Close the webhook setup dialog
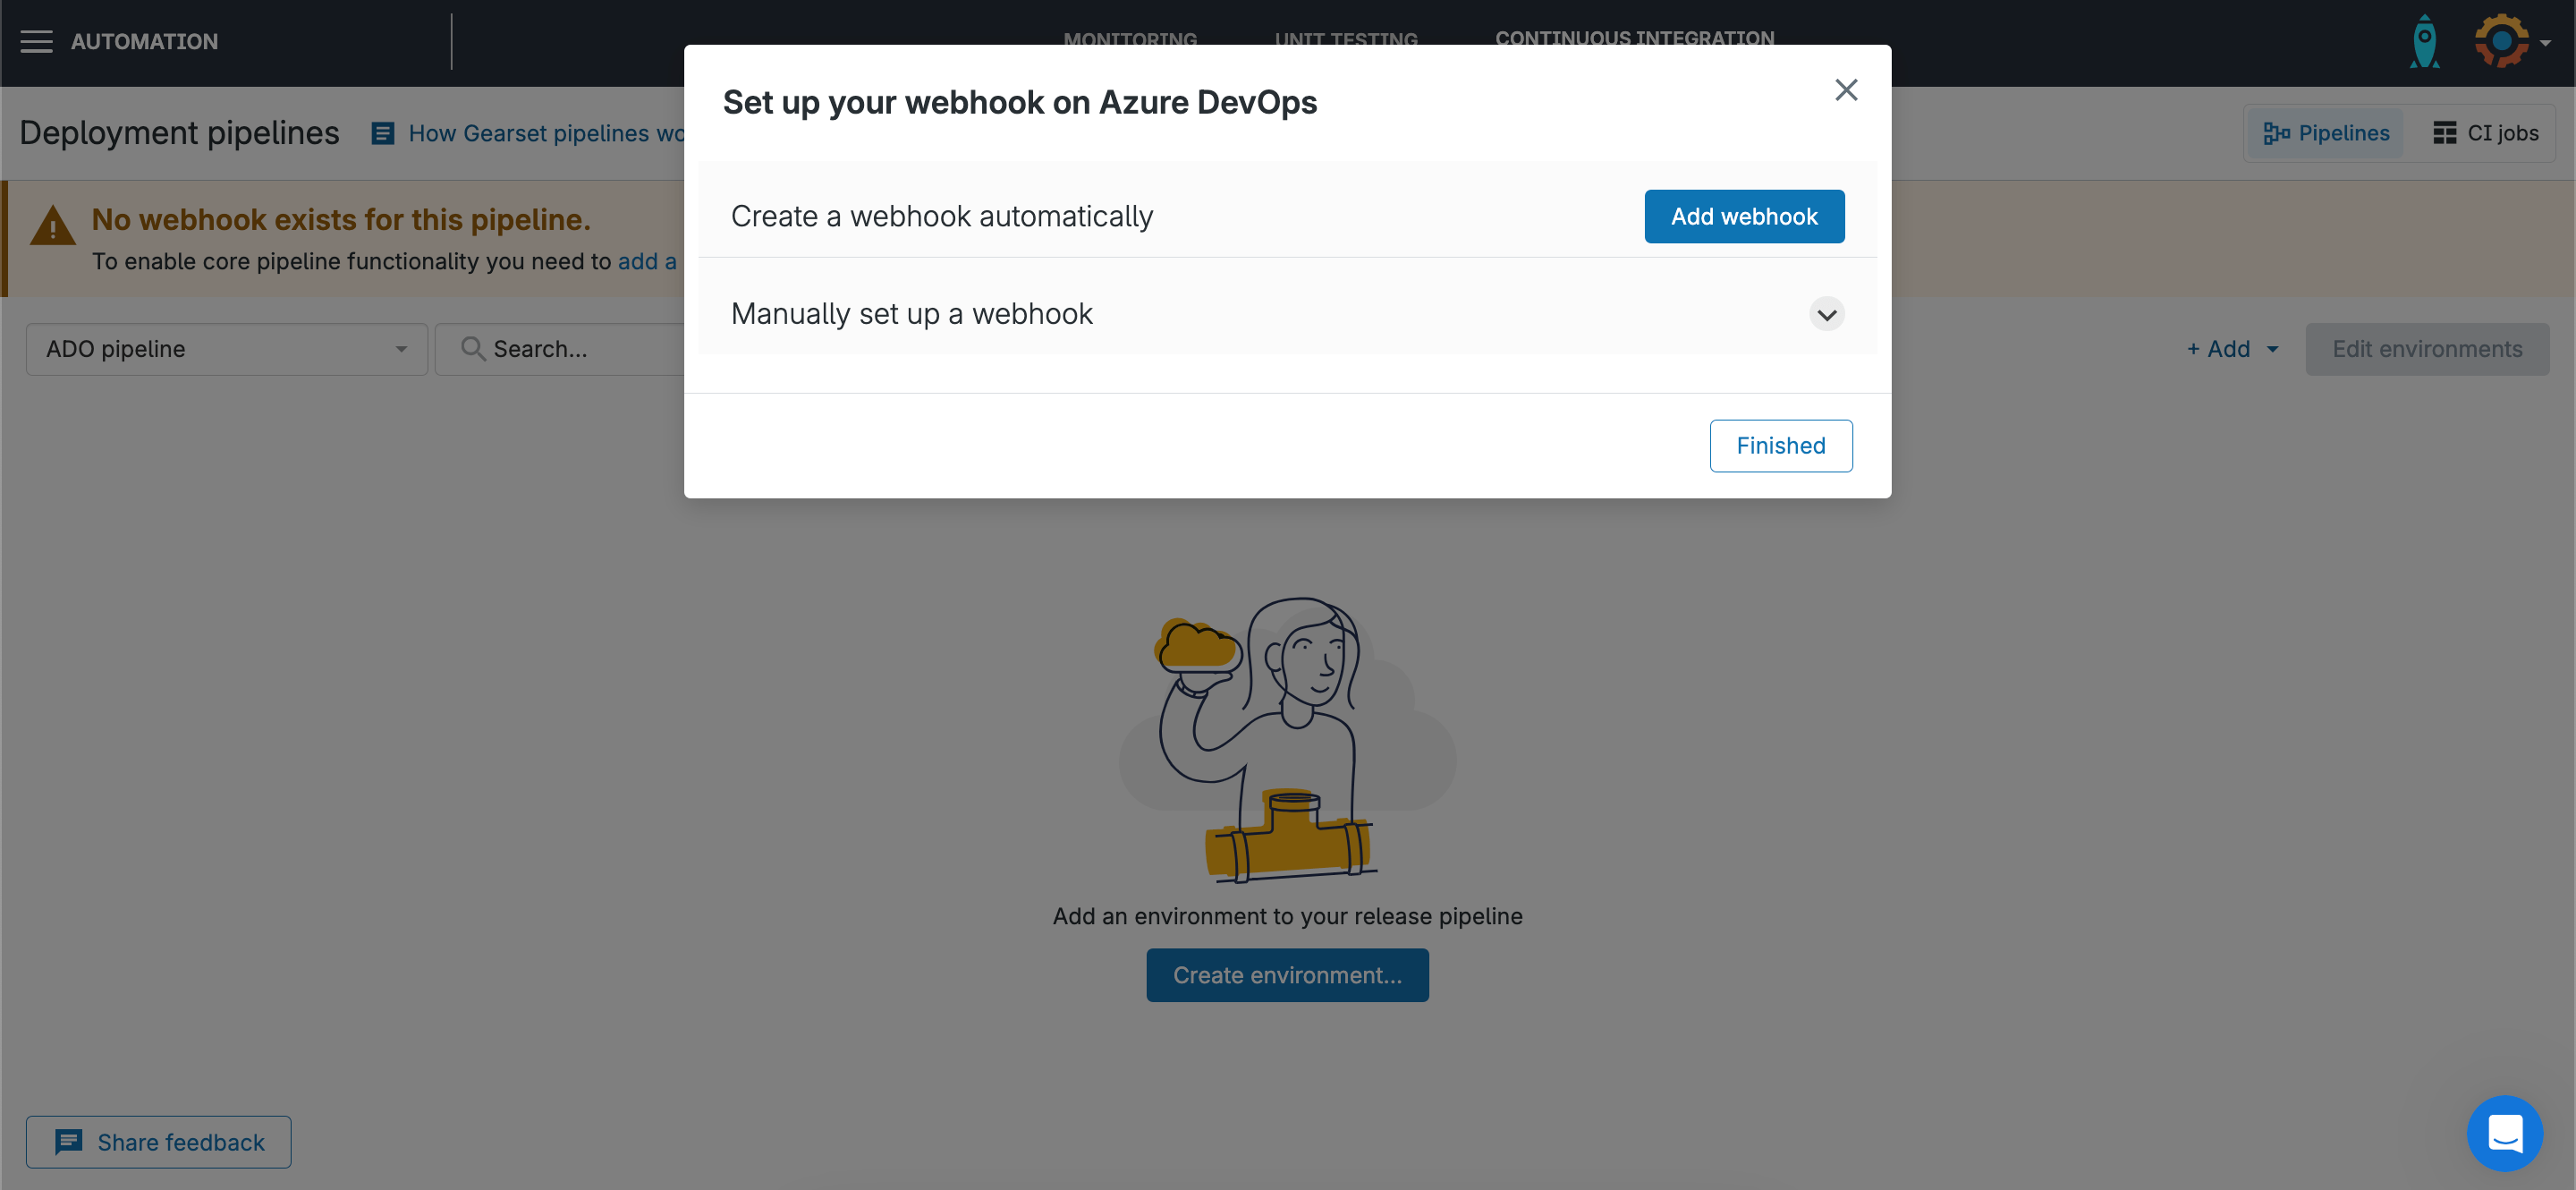 point(1845,90)
